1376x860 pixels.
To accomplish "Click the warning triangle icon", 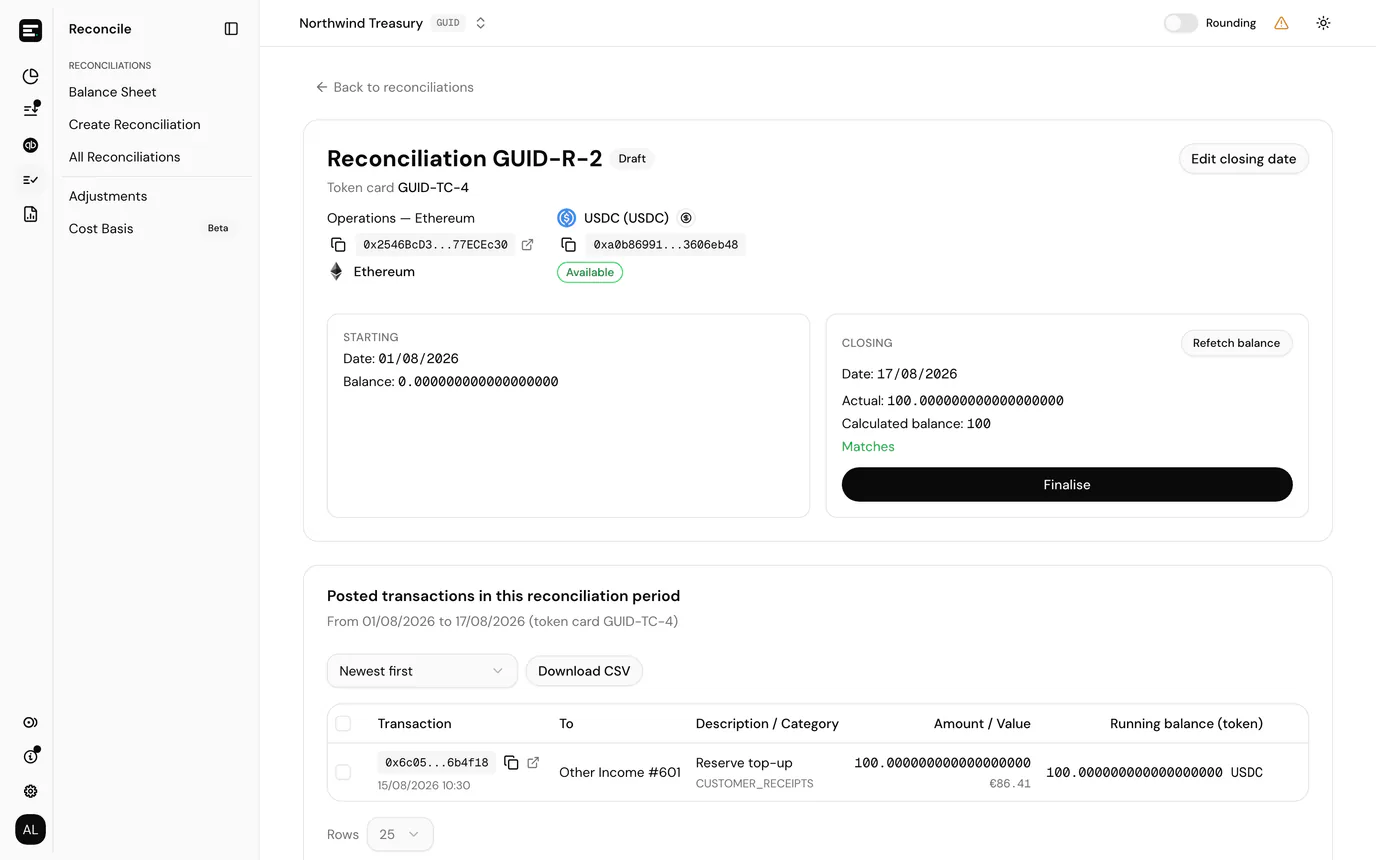I will tap(1281, 23).
